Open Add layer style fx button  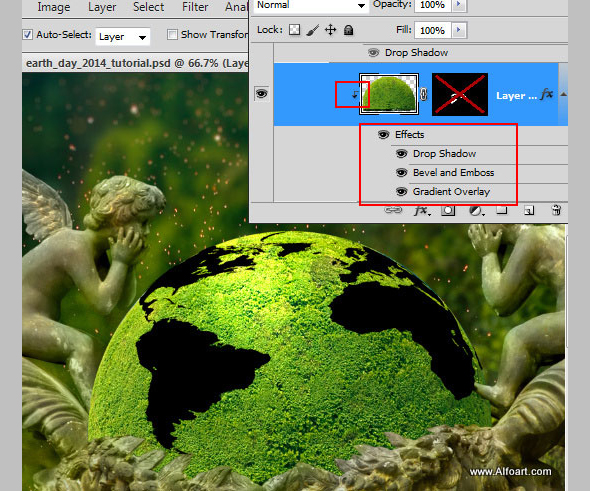click(x=422, y=211)
